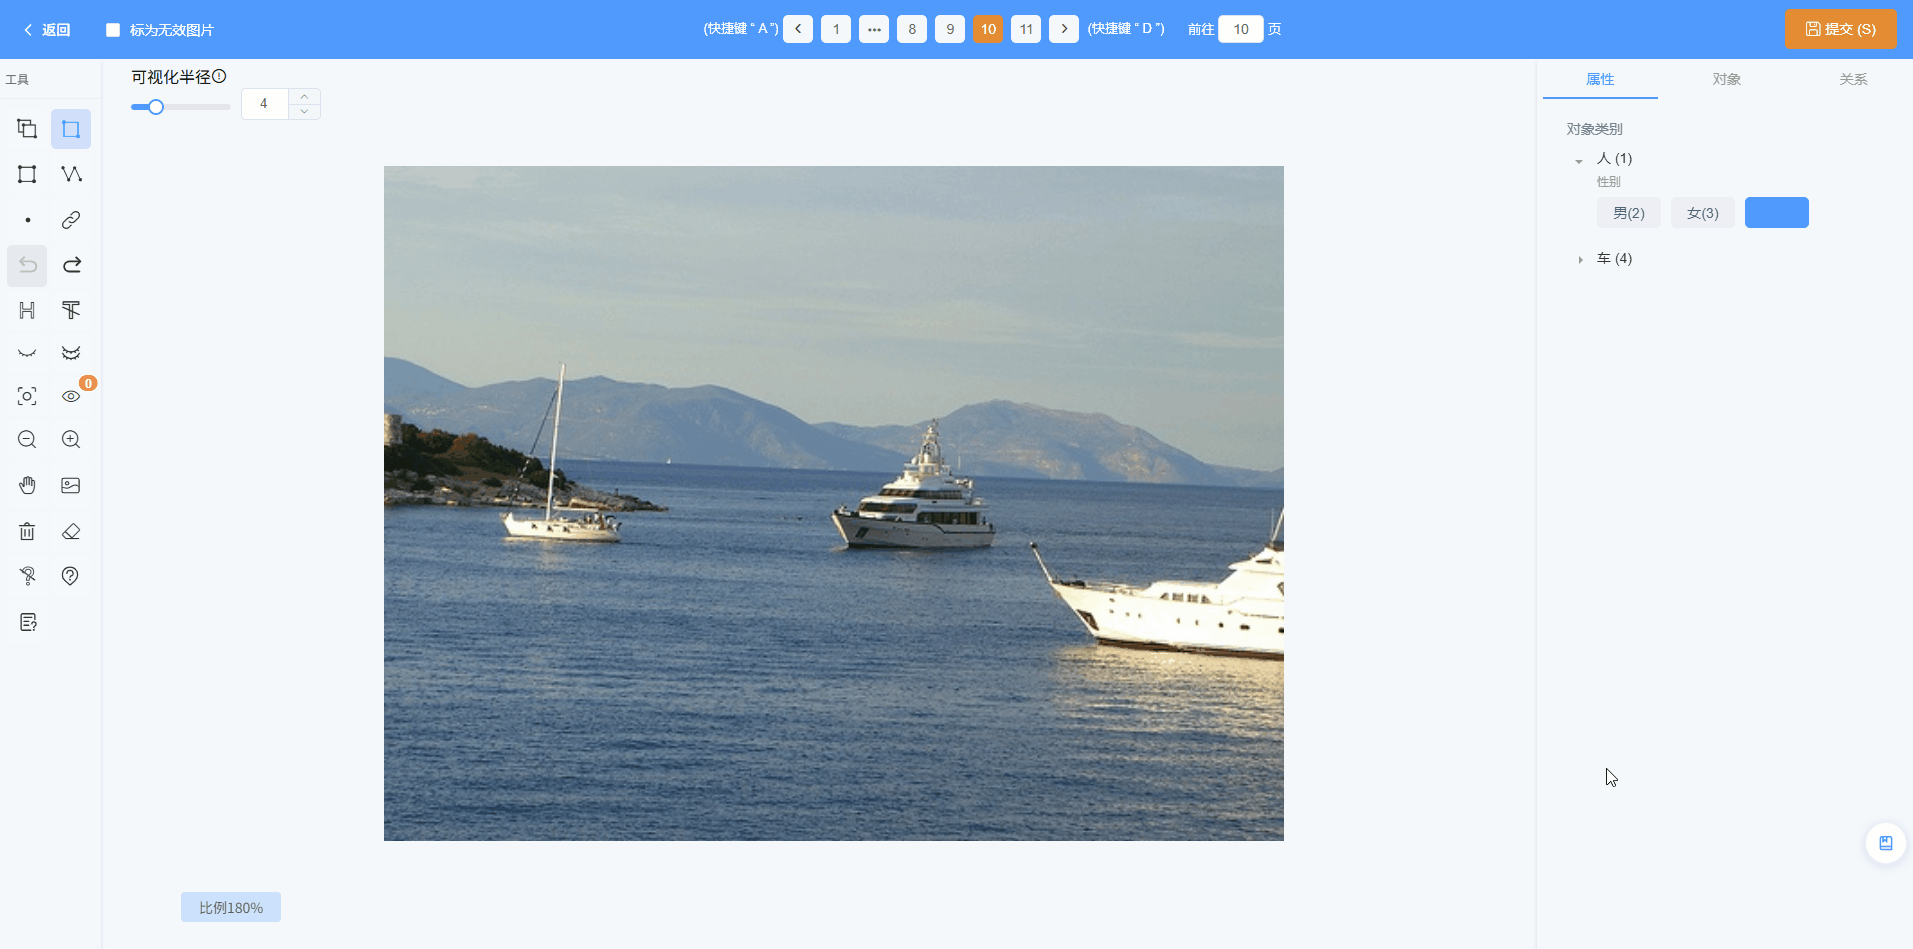Switch to the 对象 tab
The height and width of the screenshot is (949, 1913).
point(1726,79)
